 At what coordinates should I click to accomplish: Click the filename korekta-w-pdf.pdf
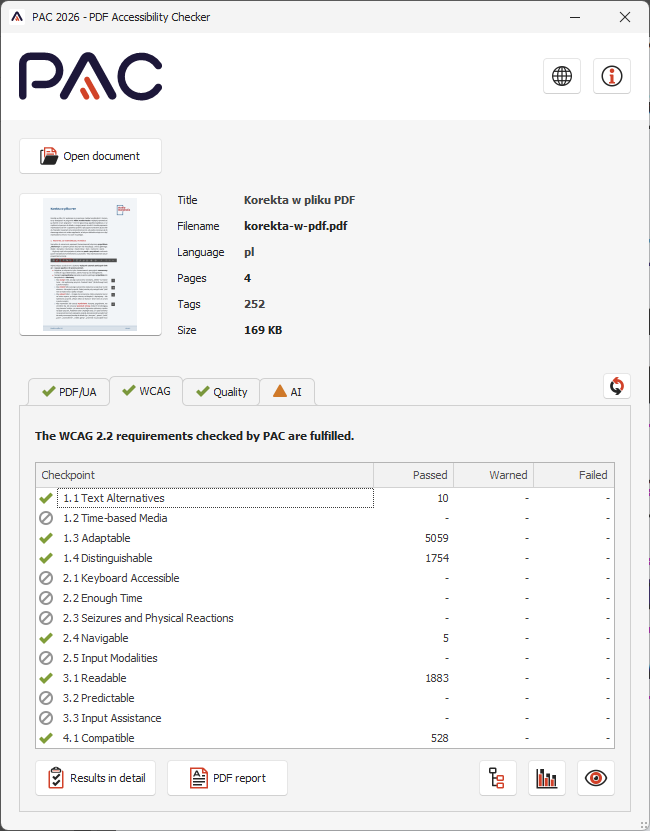tap(295, 226)
